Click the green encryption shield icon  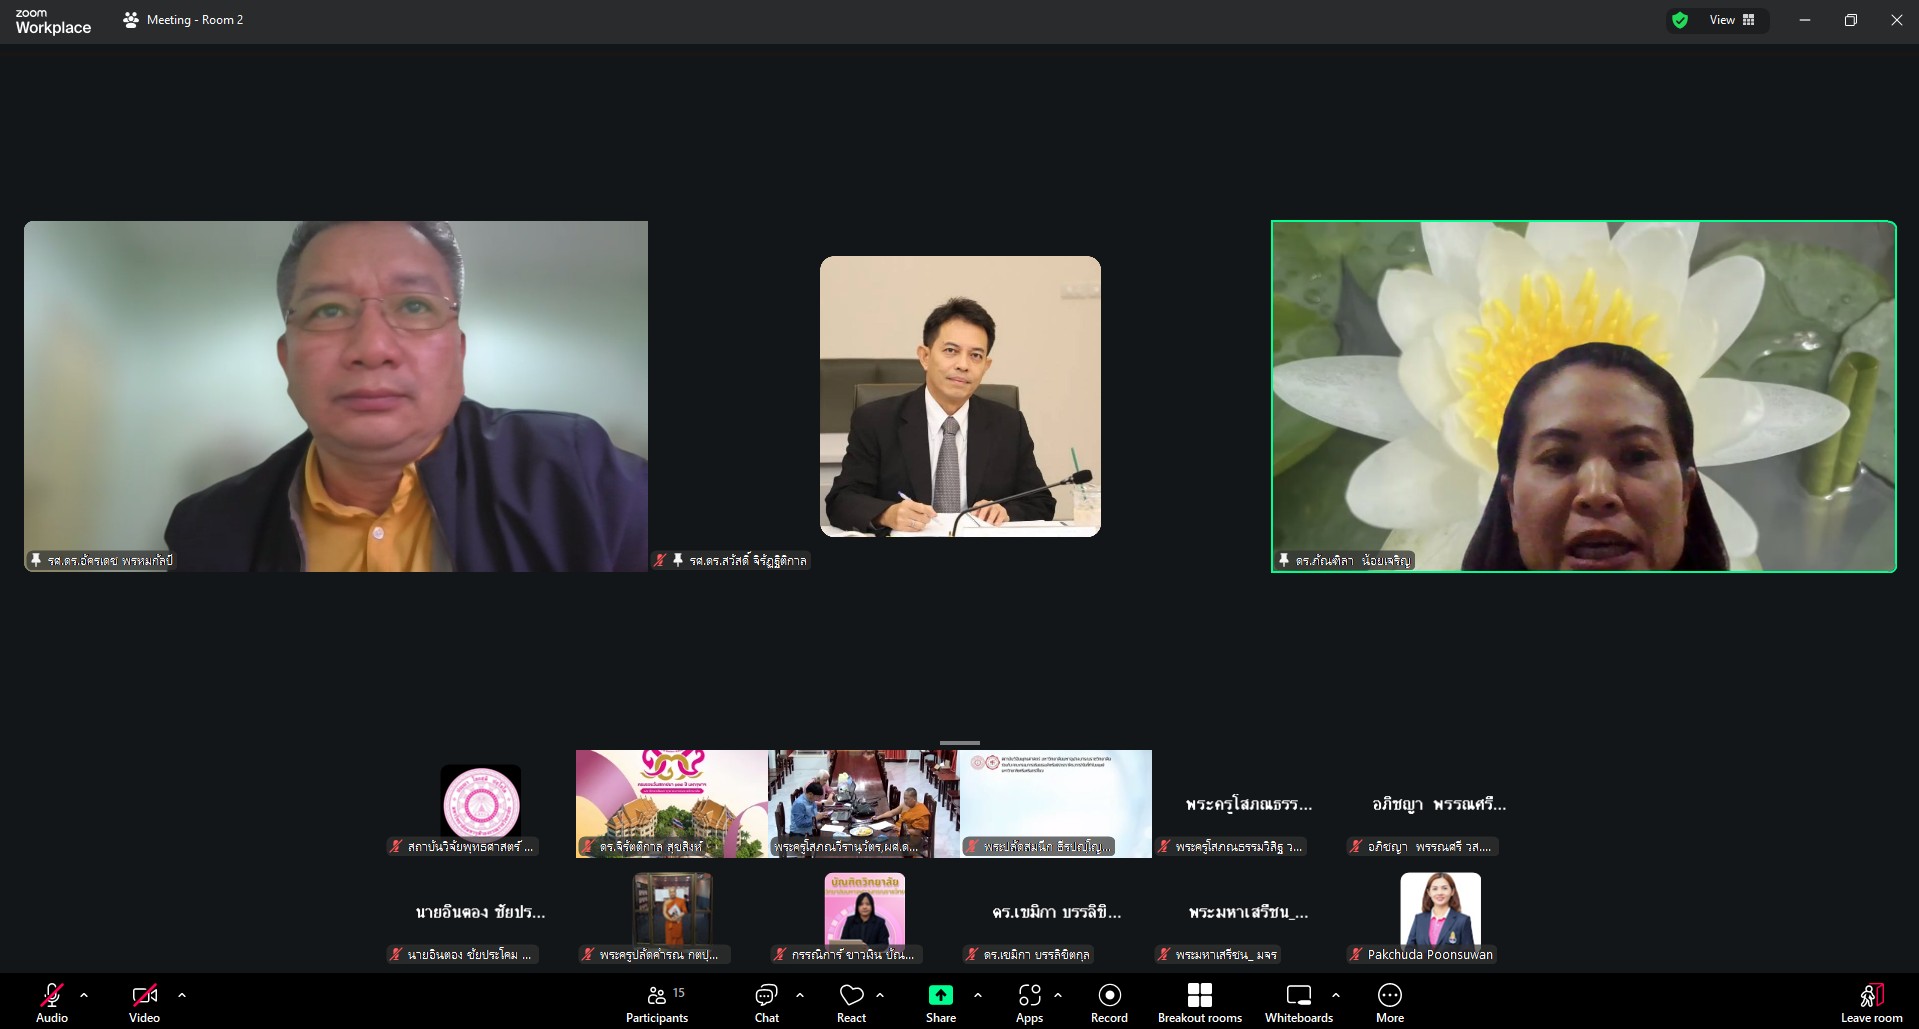(x=1680, y=20)
